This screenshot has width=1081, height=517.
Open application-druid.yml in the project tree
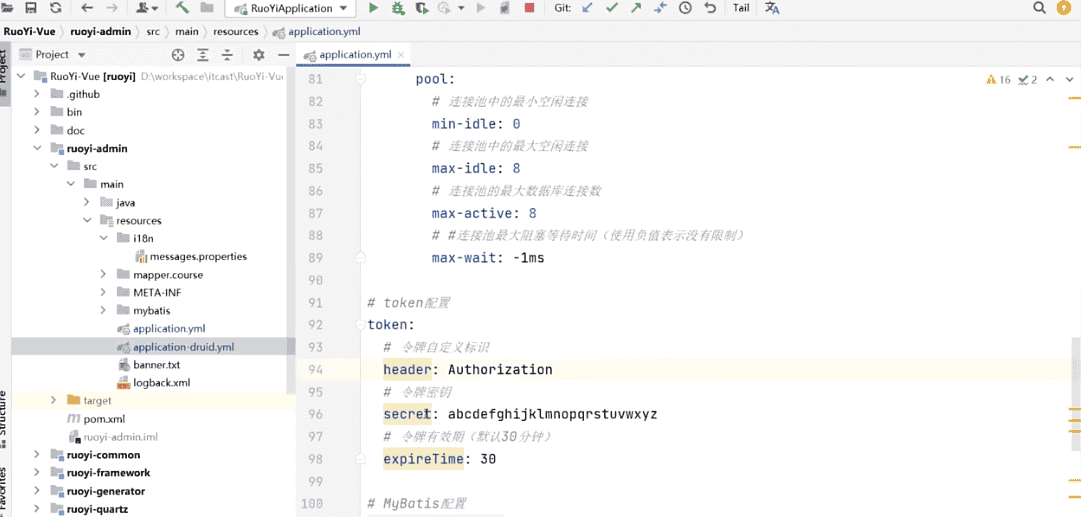(x=183, y=347)
